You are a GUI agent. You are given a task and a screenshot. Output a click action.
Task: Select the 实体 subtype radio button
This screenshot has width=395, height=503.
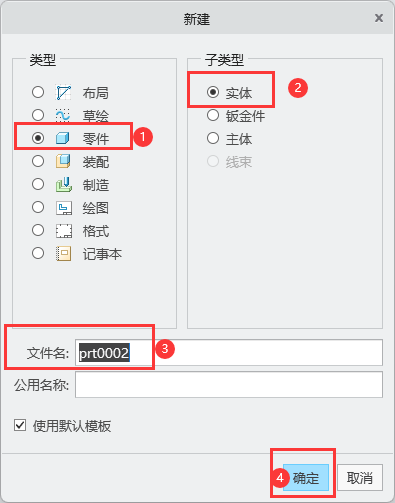pyautogui.click(x=213, y=92)
